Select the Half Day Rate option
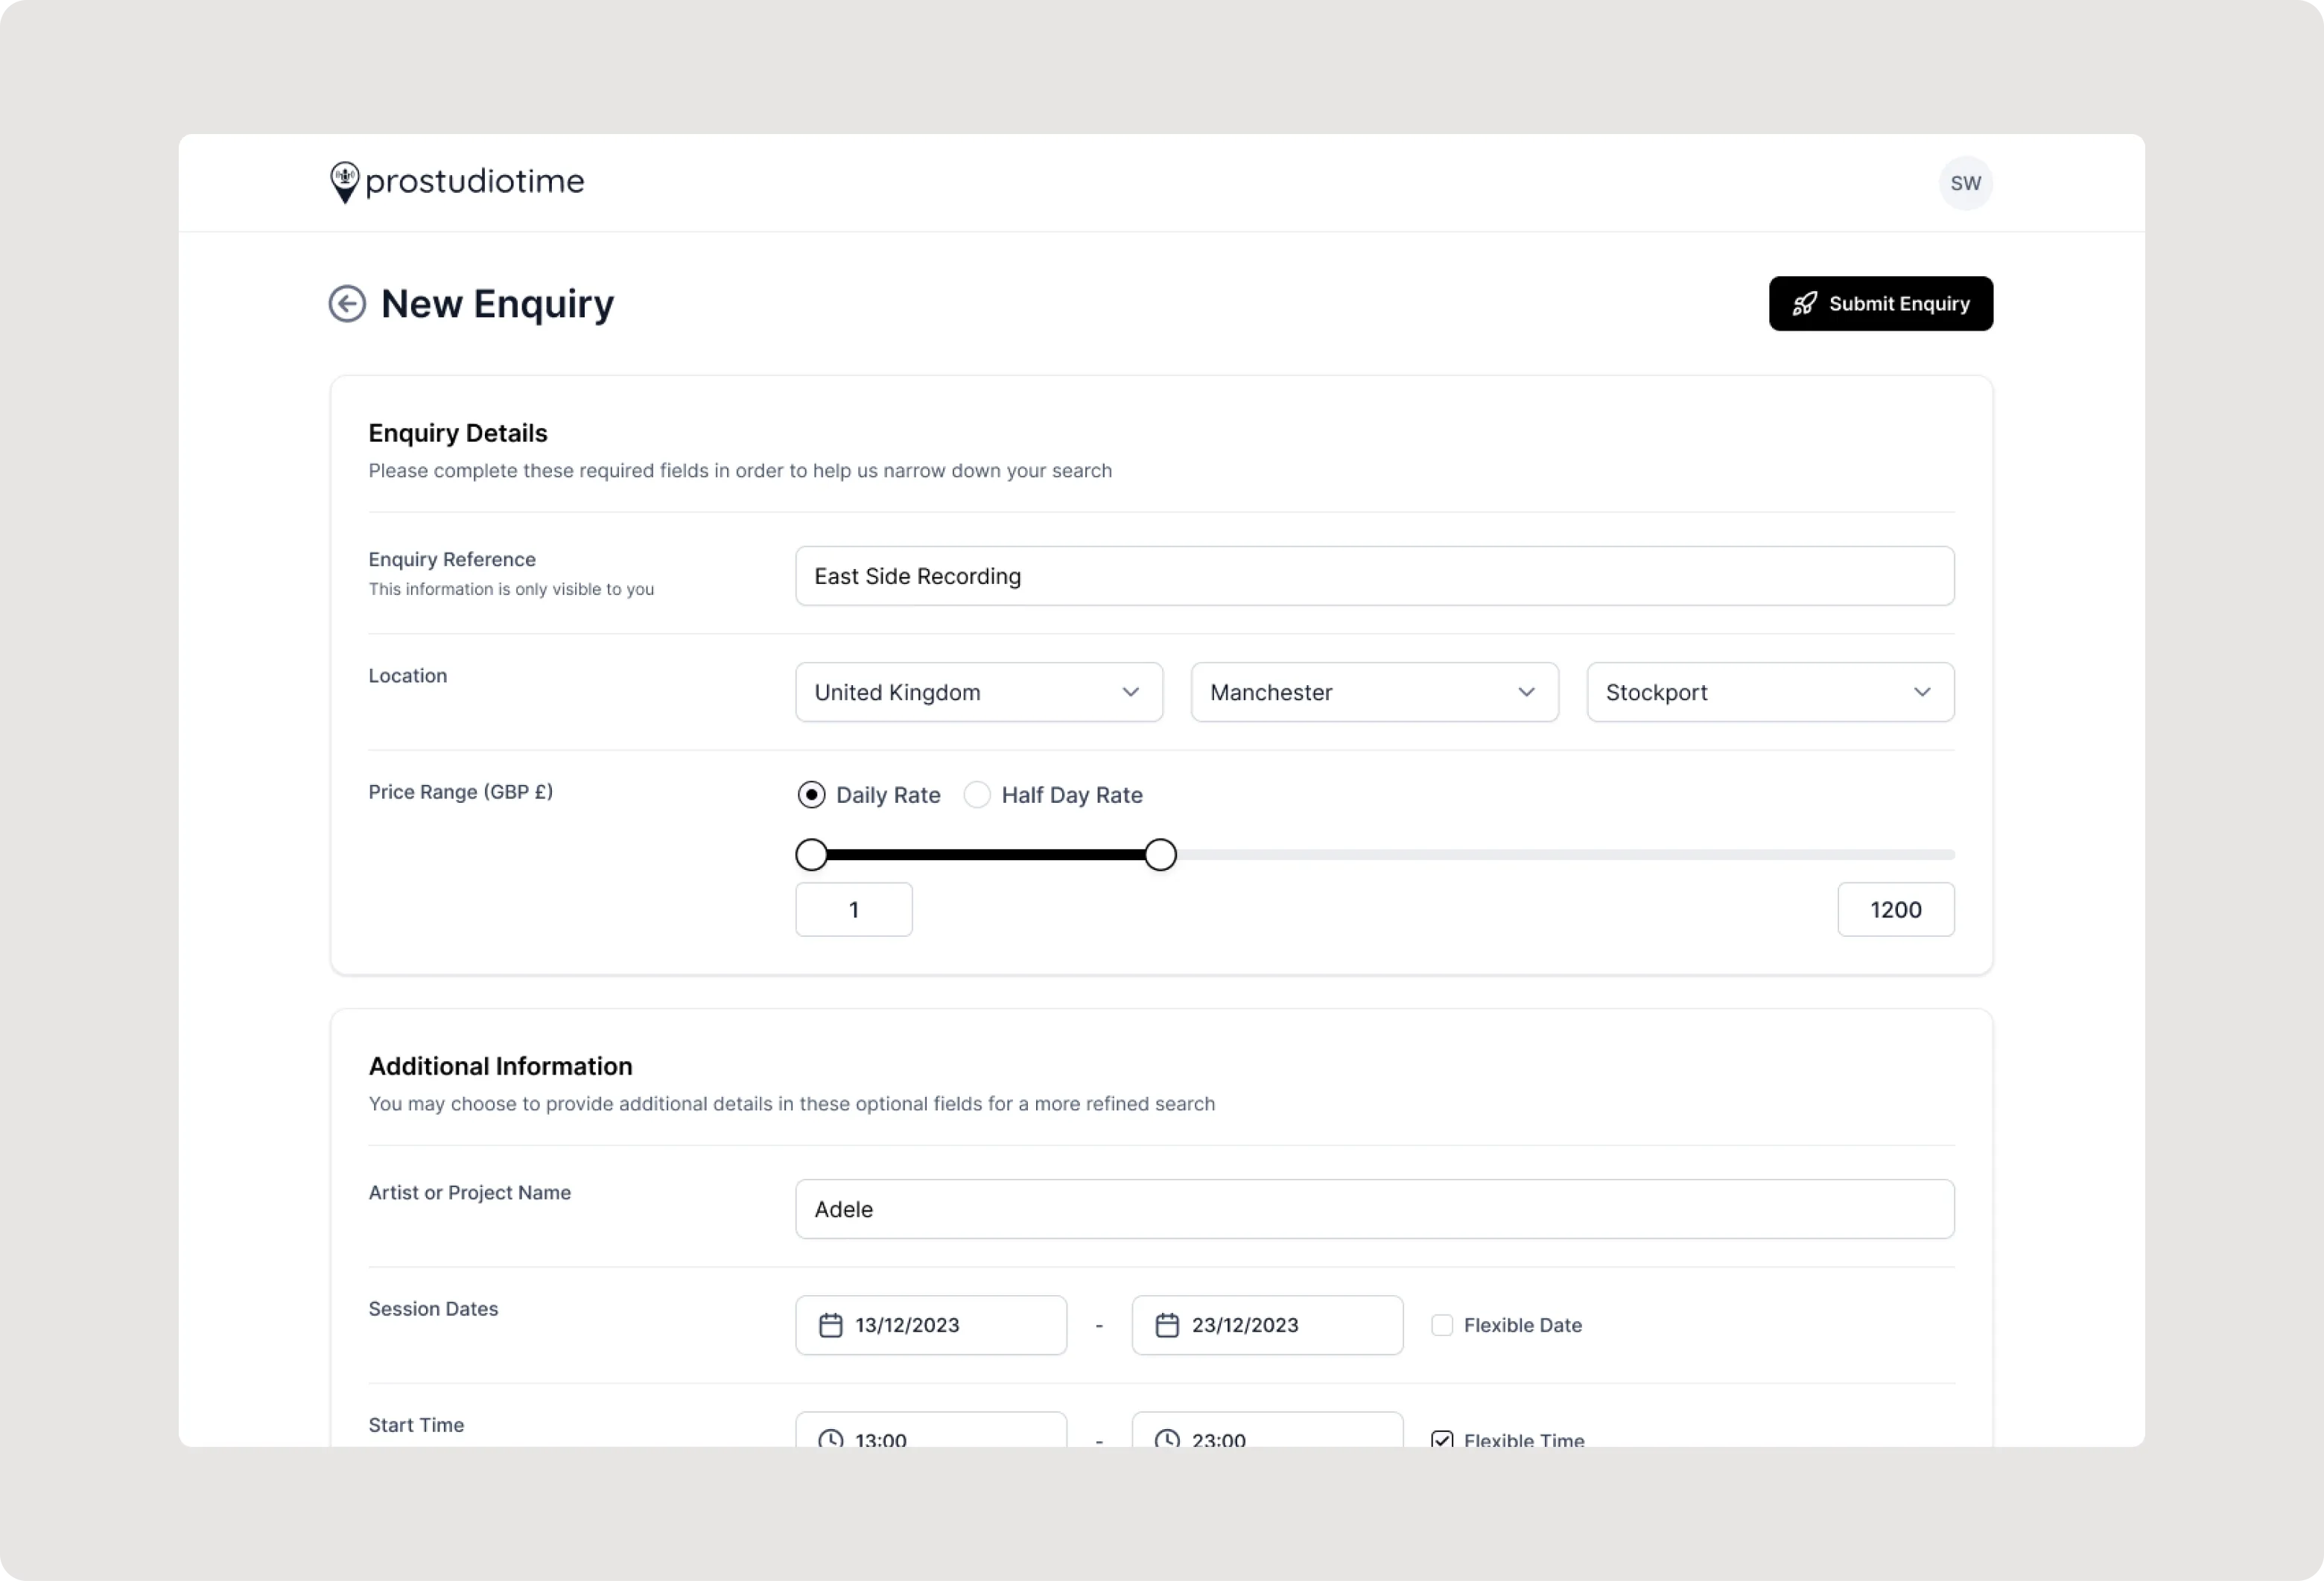The image size is (2324, 1581). tap(977, 795)
